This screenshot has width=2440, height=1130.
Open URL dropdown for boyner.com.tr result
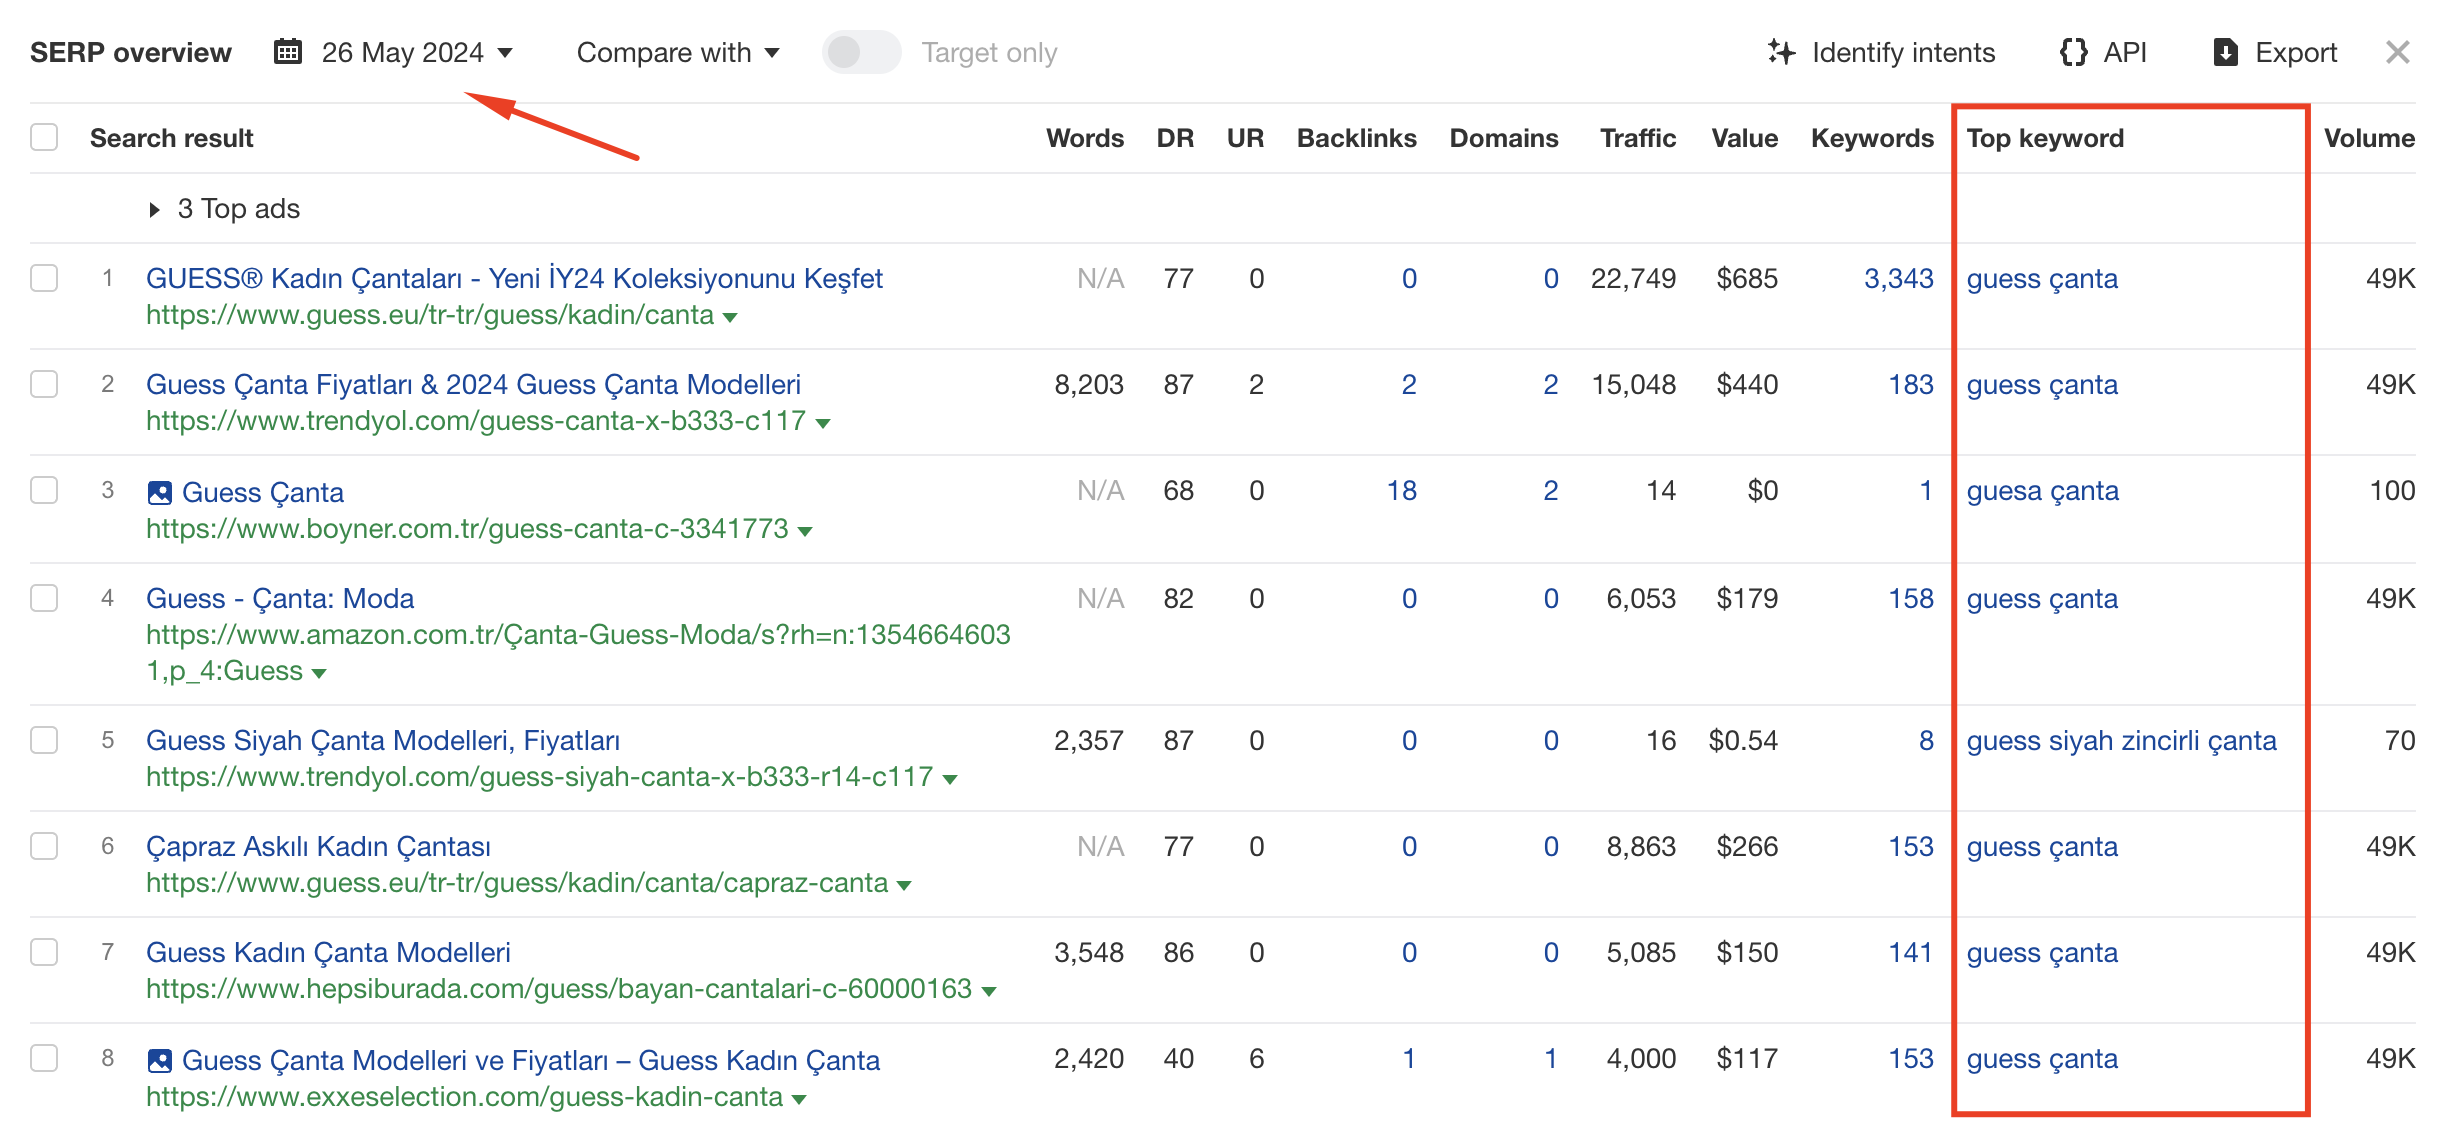[805, 531]
